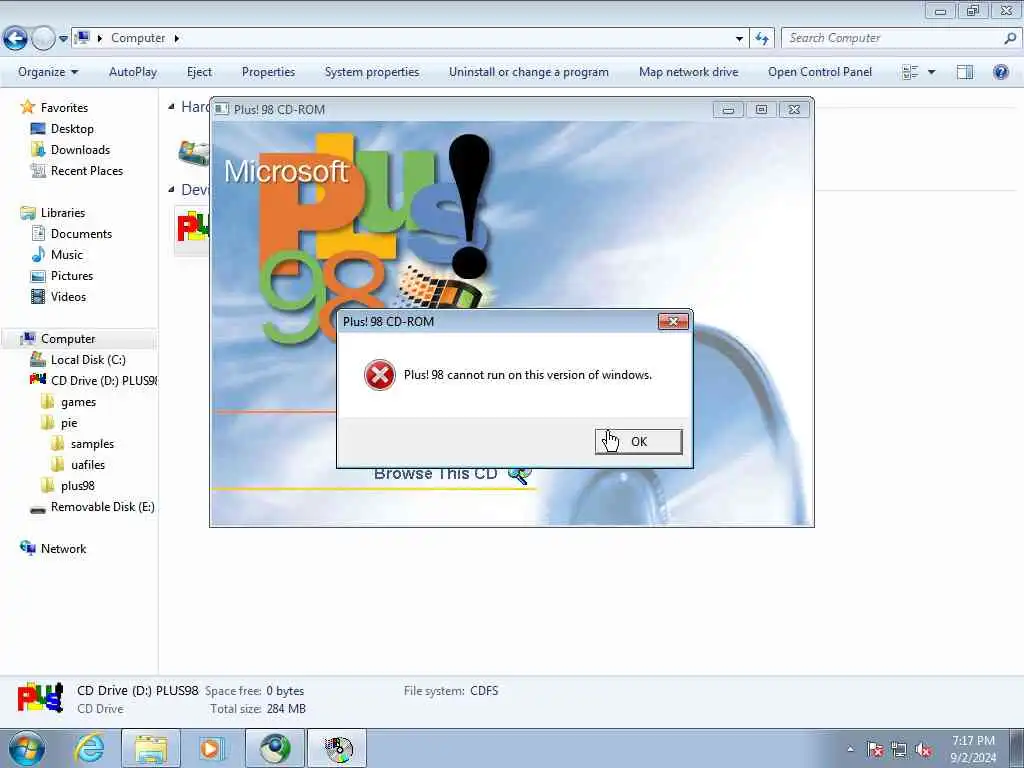The height and width of the screenshot is (768, 1024).
Task: Click the Search Computer field
Action: 893,38
